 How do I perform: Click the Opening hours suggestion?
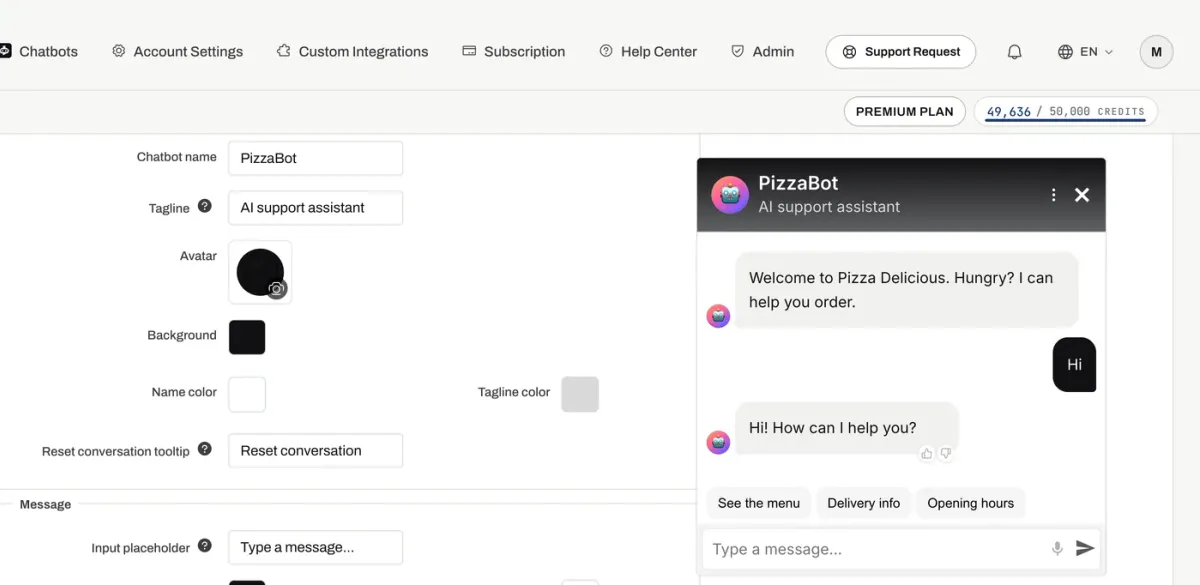click(x=970, y=503)
